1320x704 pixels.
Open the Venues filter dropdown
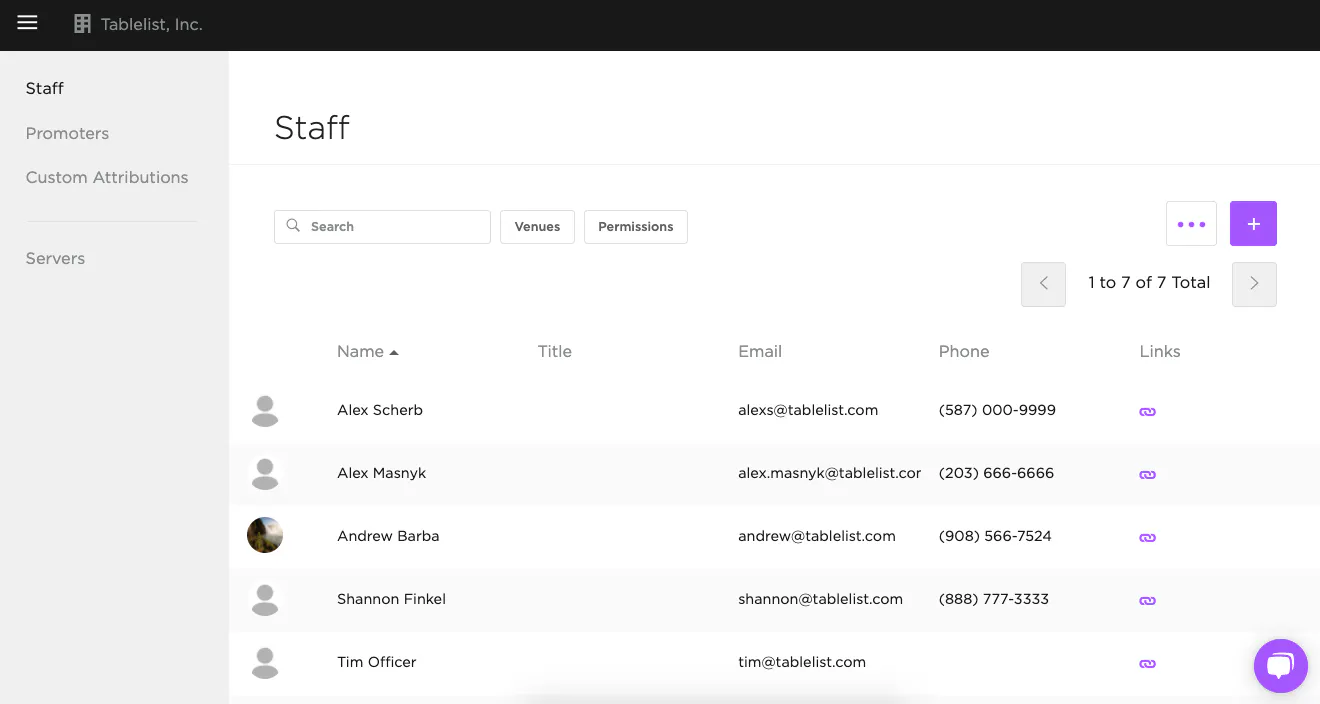point(537,227)
